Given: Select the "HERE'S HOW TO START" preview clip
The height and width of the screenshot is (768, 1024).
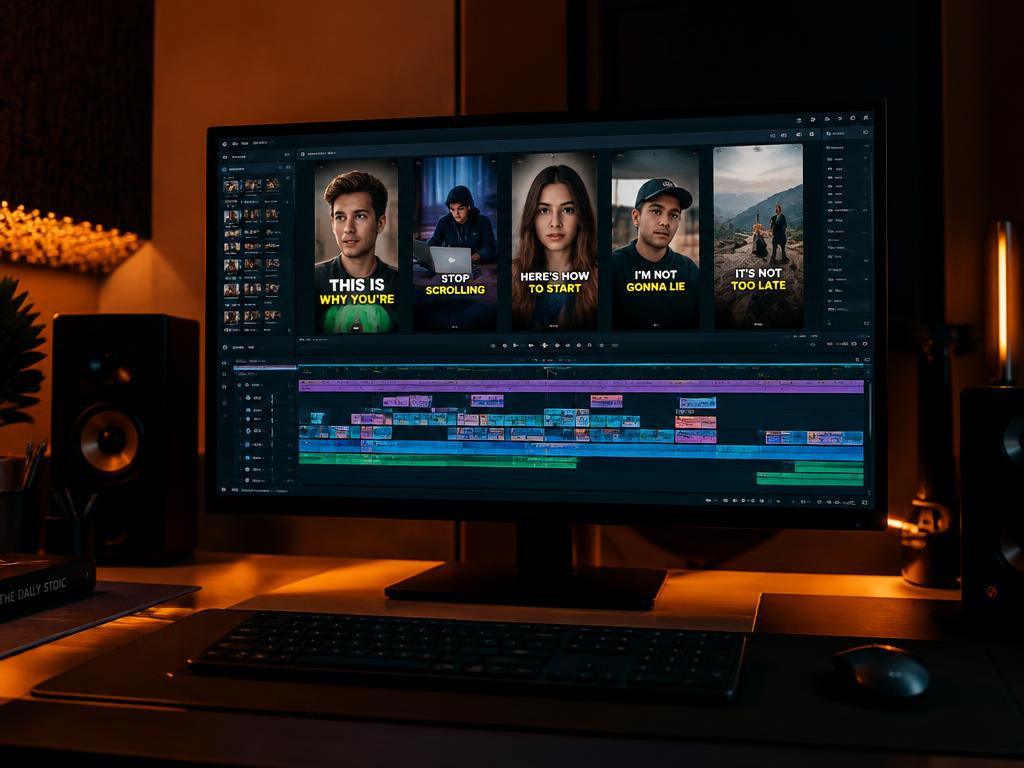Looking at the screenshot, I should point(554,241).
